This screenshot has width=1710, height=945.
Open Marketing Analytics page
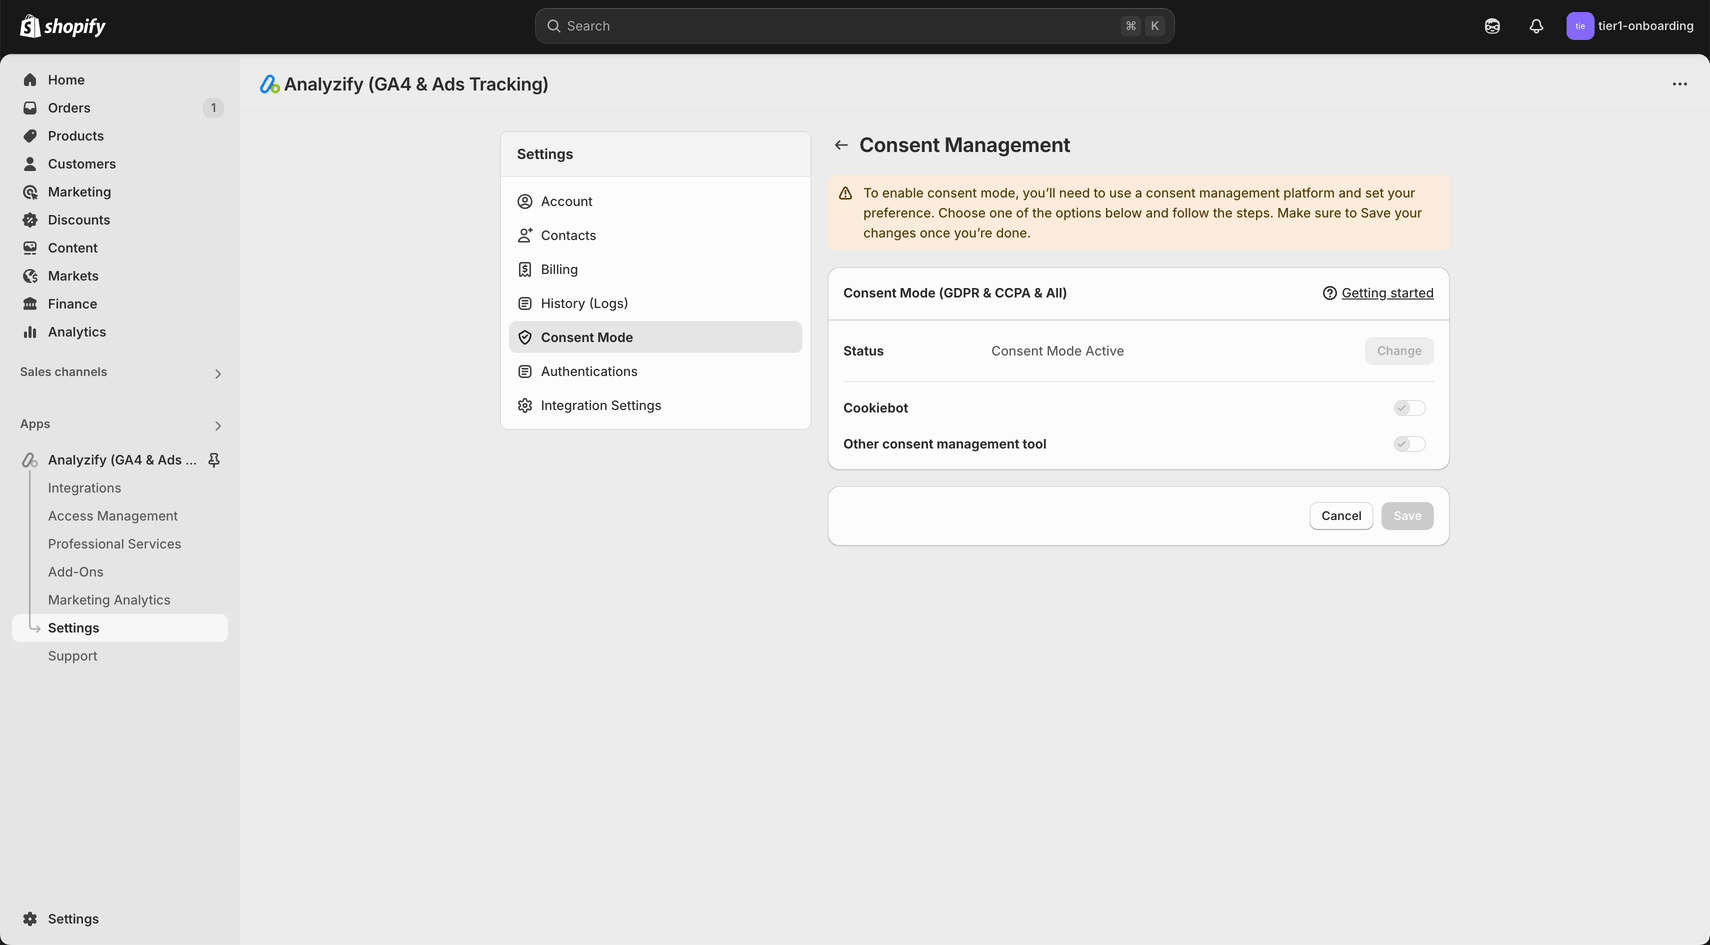[x=109, y=600]
